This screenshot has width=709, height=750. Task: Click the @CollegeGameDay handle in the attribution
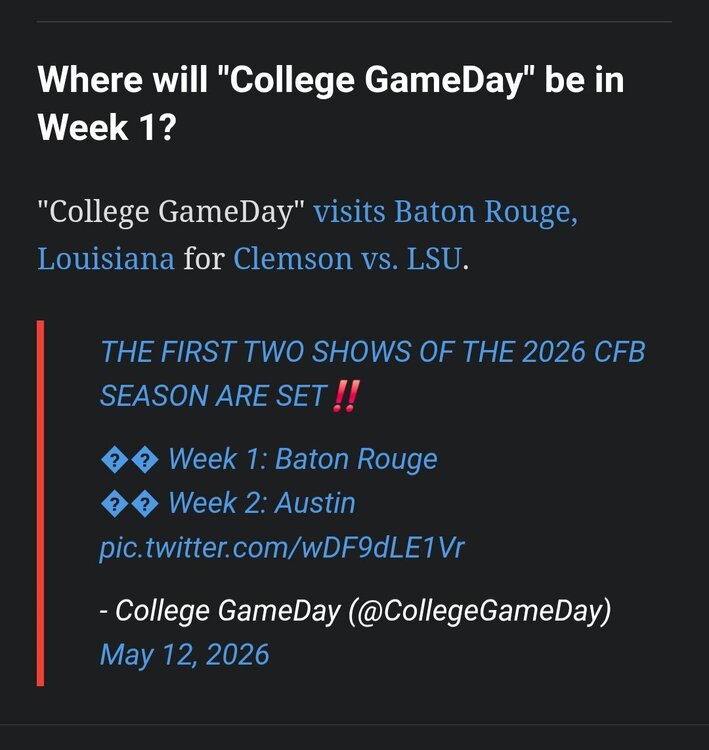[480, 611]
